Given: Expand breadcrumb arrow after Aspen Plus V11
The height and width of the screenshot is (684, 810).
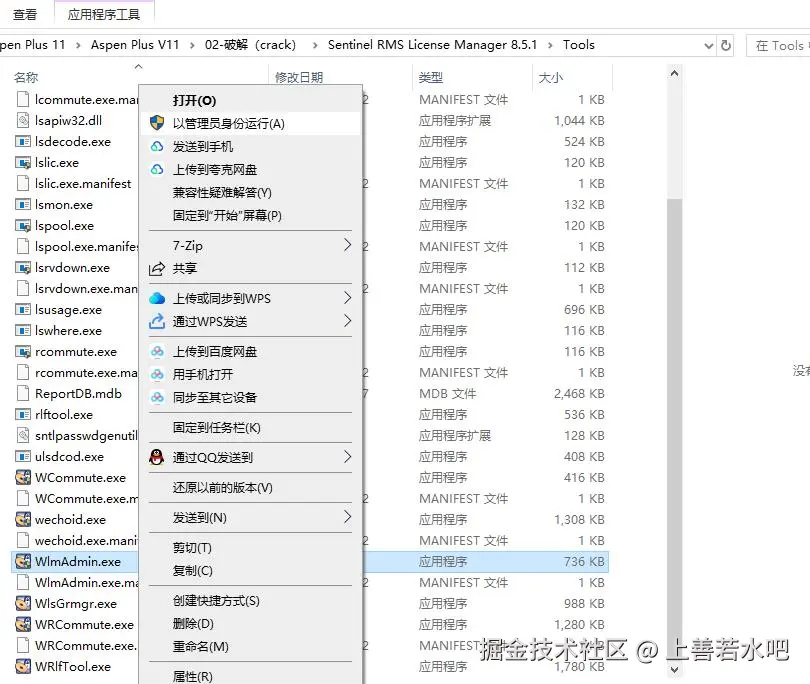Looking at the screenshot, I should point(192,45).
